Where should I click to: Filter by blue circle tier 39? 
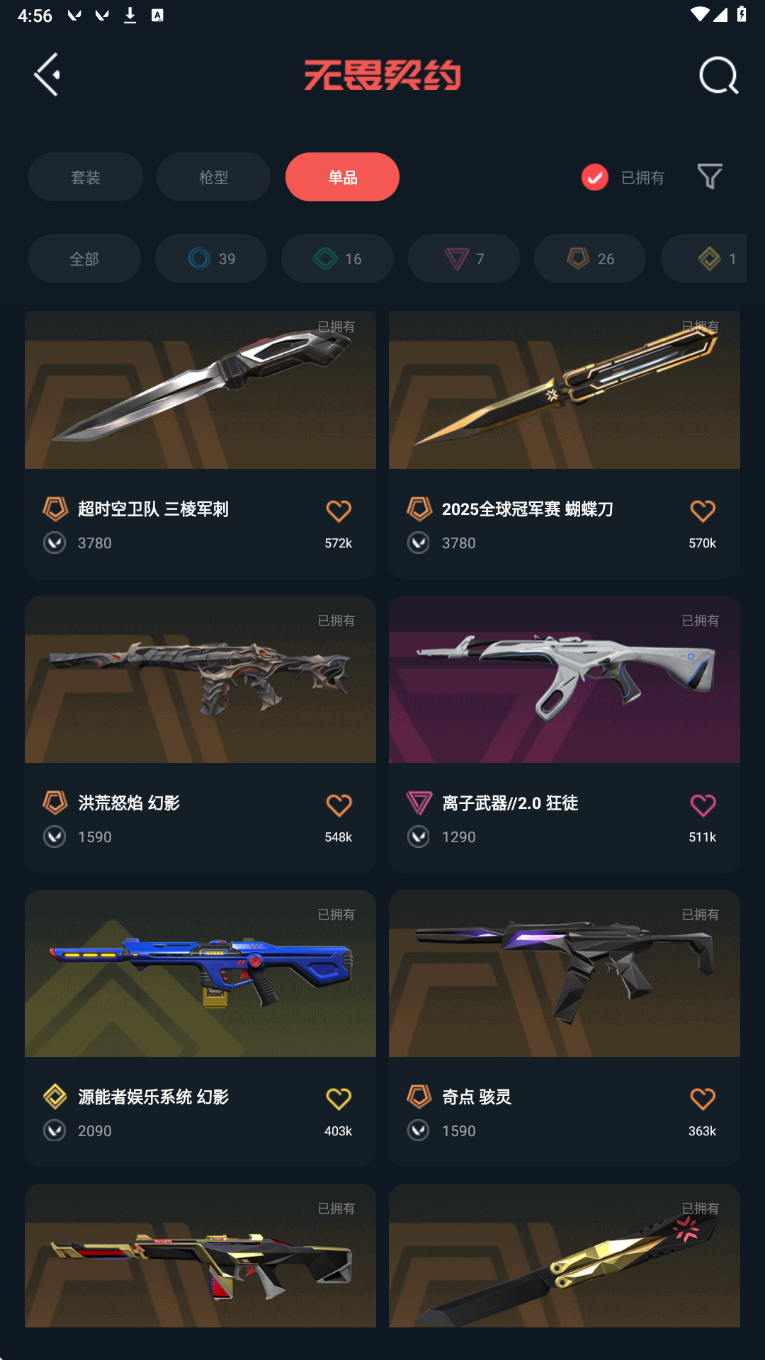pyautogui.click(x=211, y=259)
